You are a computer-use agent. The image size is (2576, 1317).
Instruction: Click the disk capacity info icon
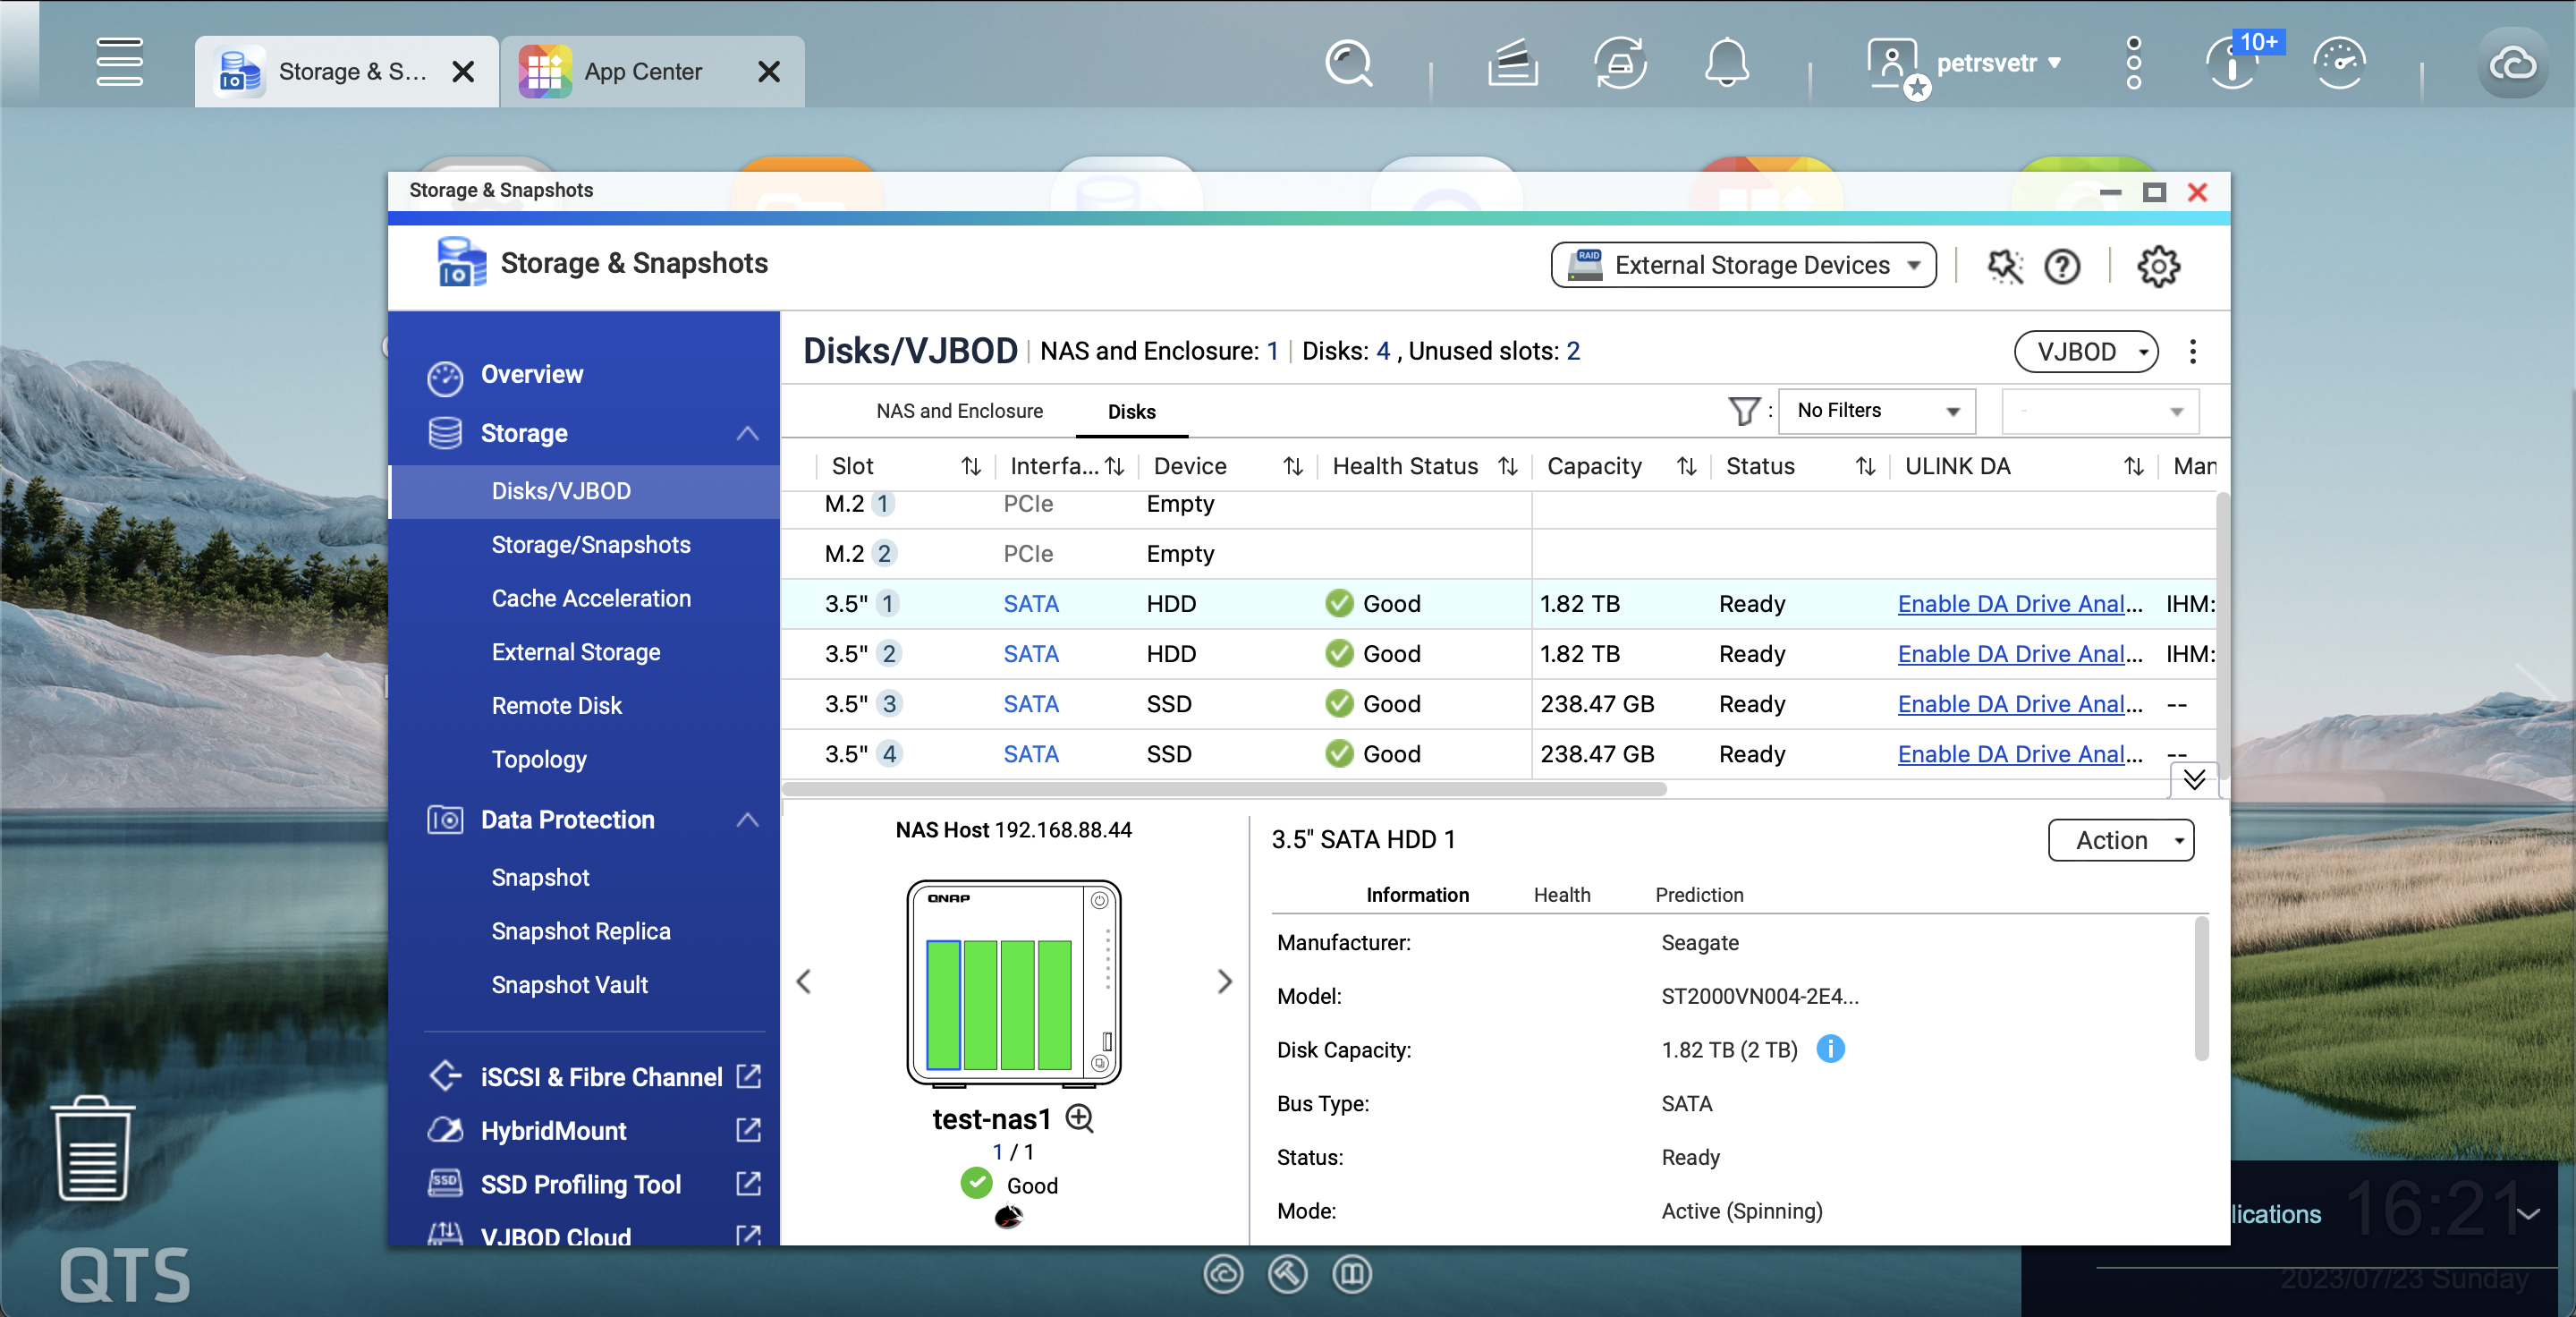coord(1829,1049)
